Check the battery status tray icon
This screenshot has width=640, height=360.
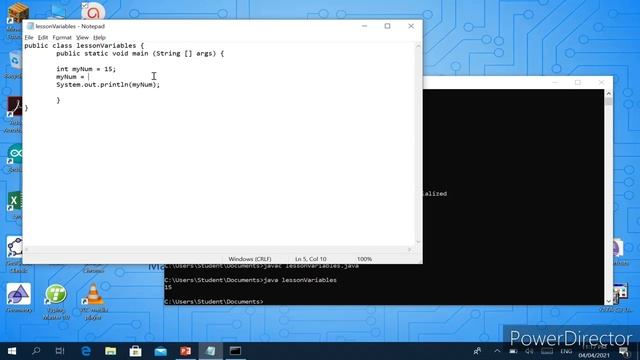tap(513, 351)
